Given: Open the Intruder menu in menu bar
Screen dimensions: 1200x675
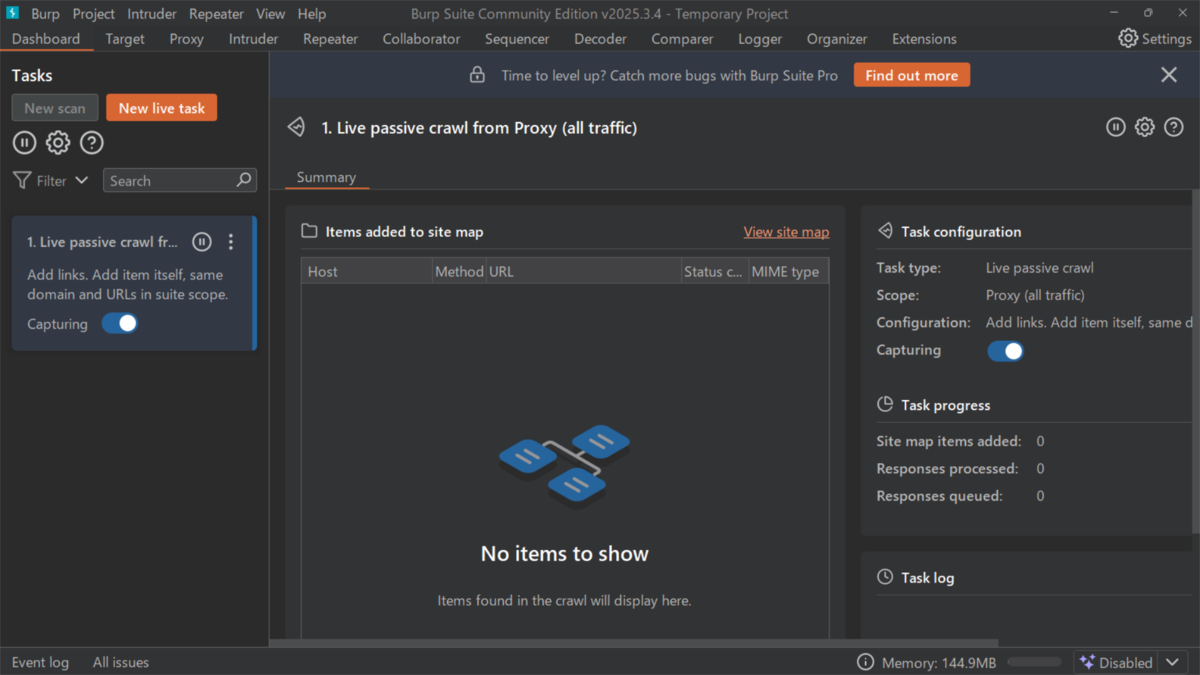Looking at the screenshot, I should 152,14.
